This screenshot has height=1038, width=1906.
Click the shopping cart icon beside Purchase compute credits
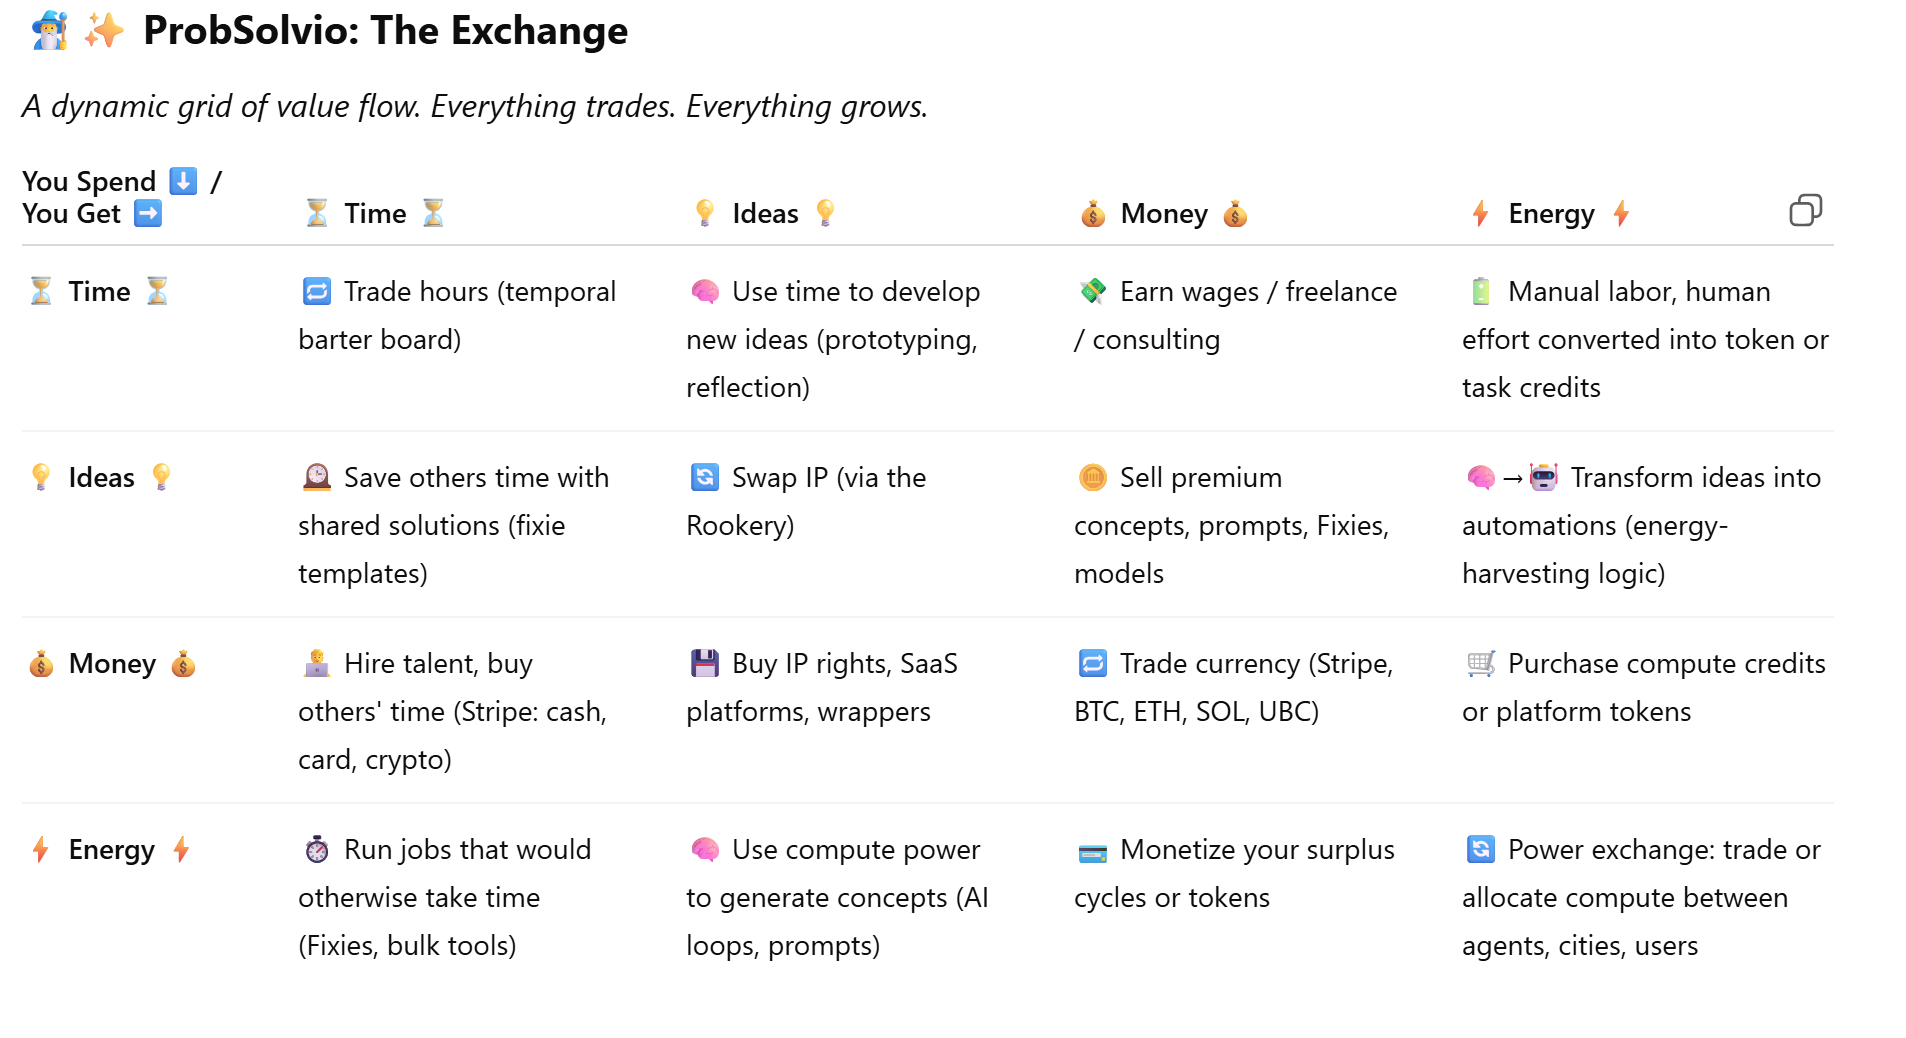click(1481, 664)
